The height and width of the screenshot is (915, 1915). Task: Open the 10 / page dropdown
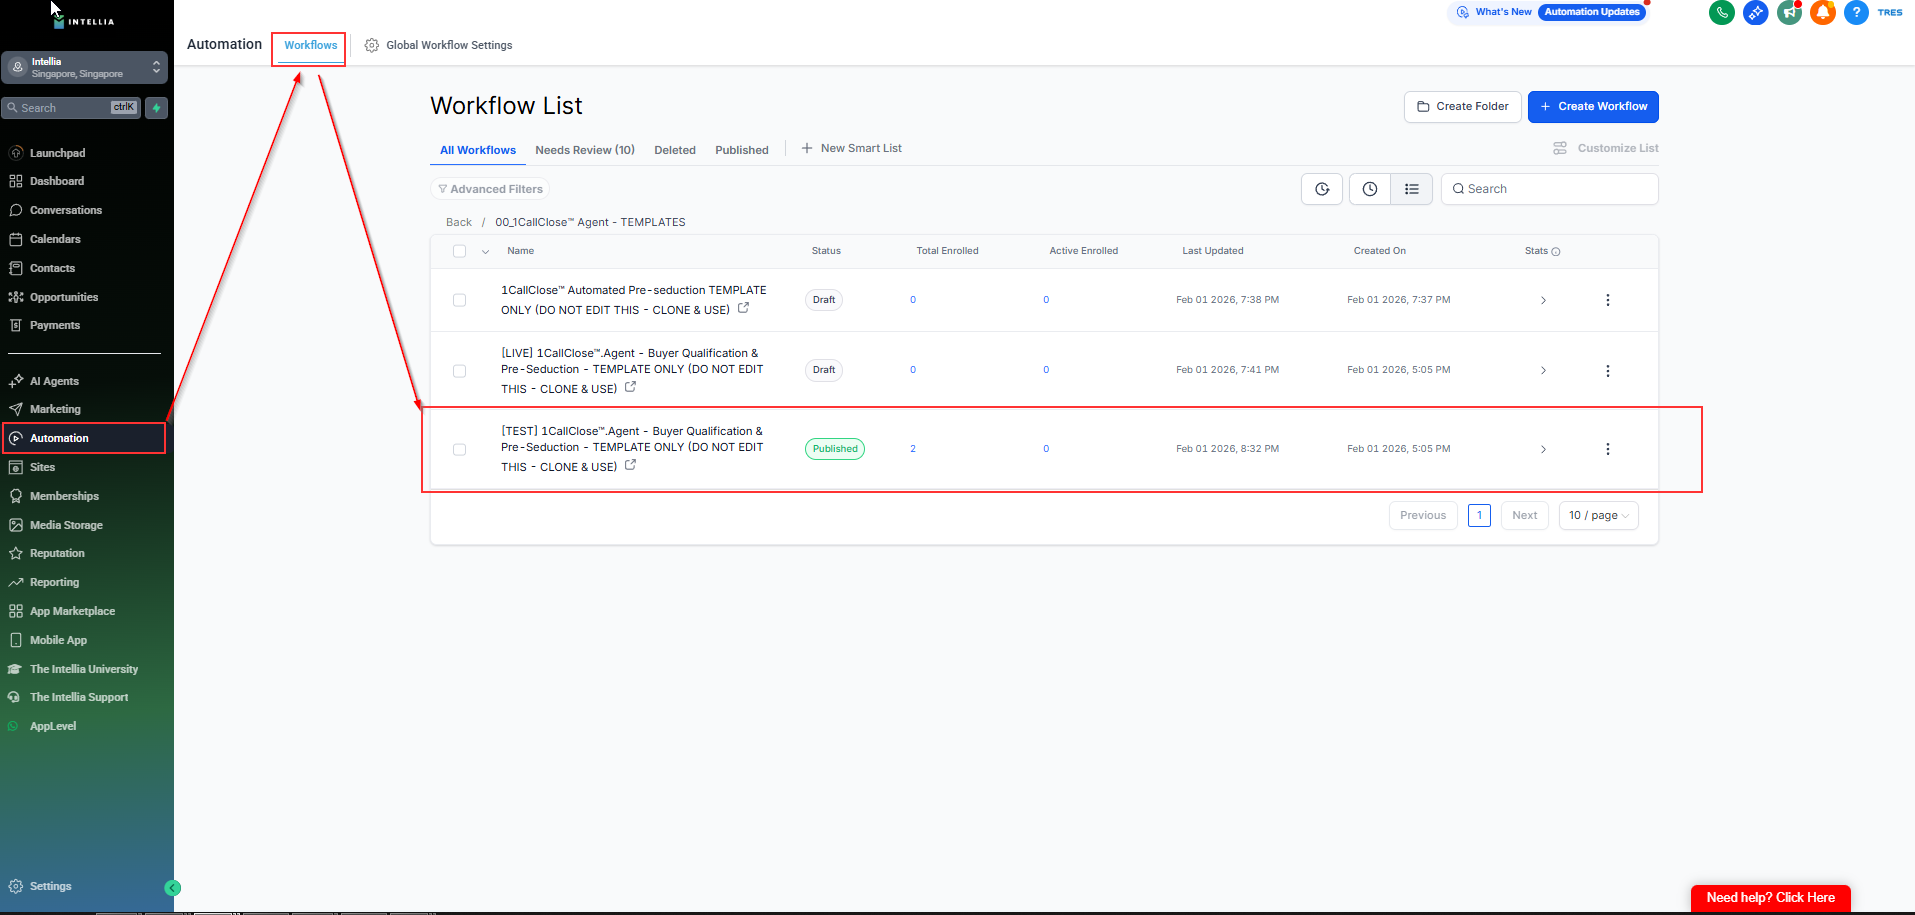point(1598,515)
